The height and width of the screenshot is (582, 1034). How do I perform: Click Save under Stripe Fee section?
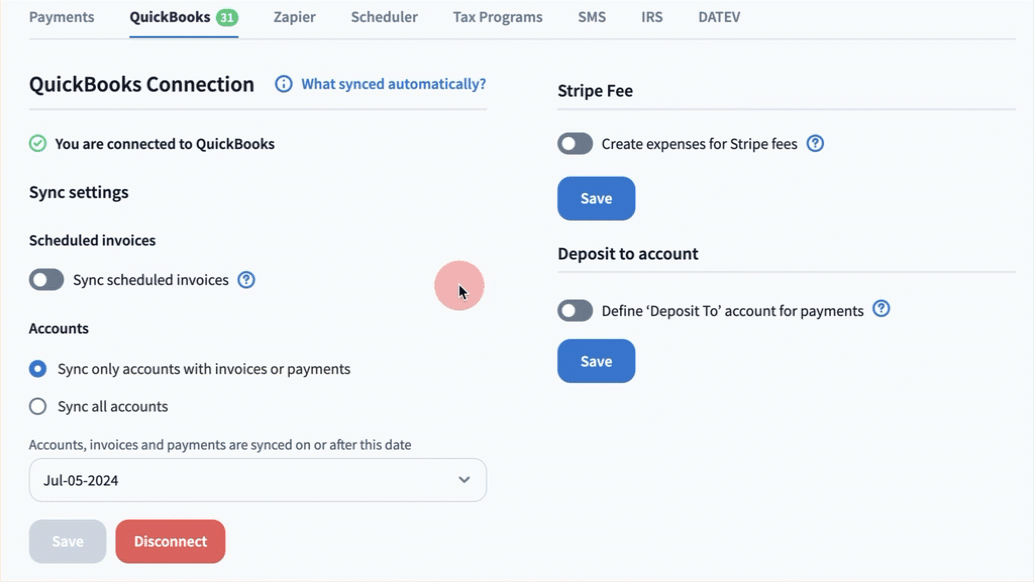[x=596, y=198]
